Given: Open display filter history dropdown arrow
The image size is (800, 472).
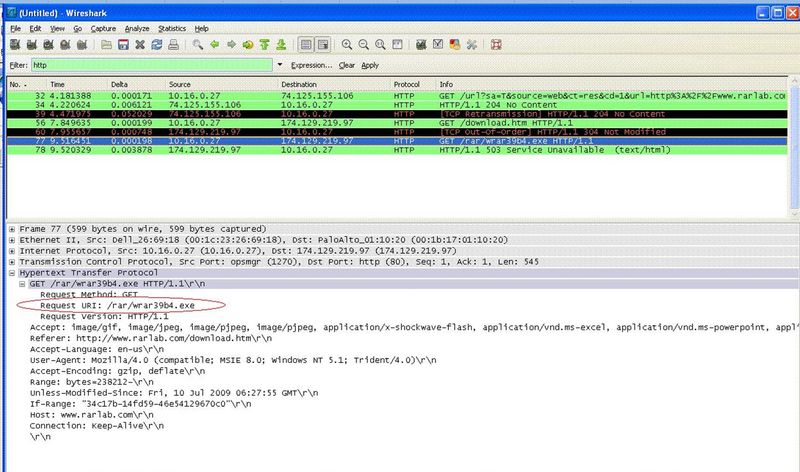Looking at the screenshot, I should (280, 65).
